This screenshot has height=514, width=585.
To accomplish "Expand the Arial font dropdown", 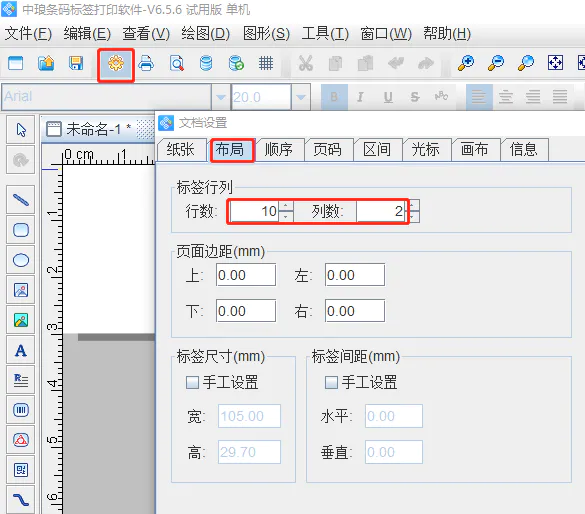I will click(x=221, y=97).
